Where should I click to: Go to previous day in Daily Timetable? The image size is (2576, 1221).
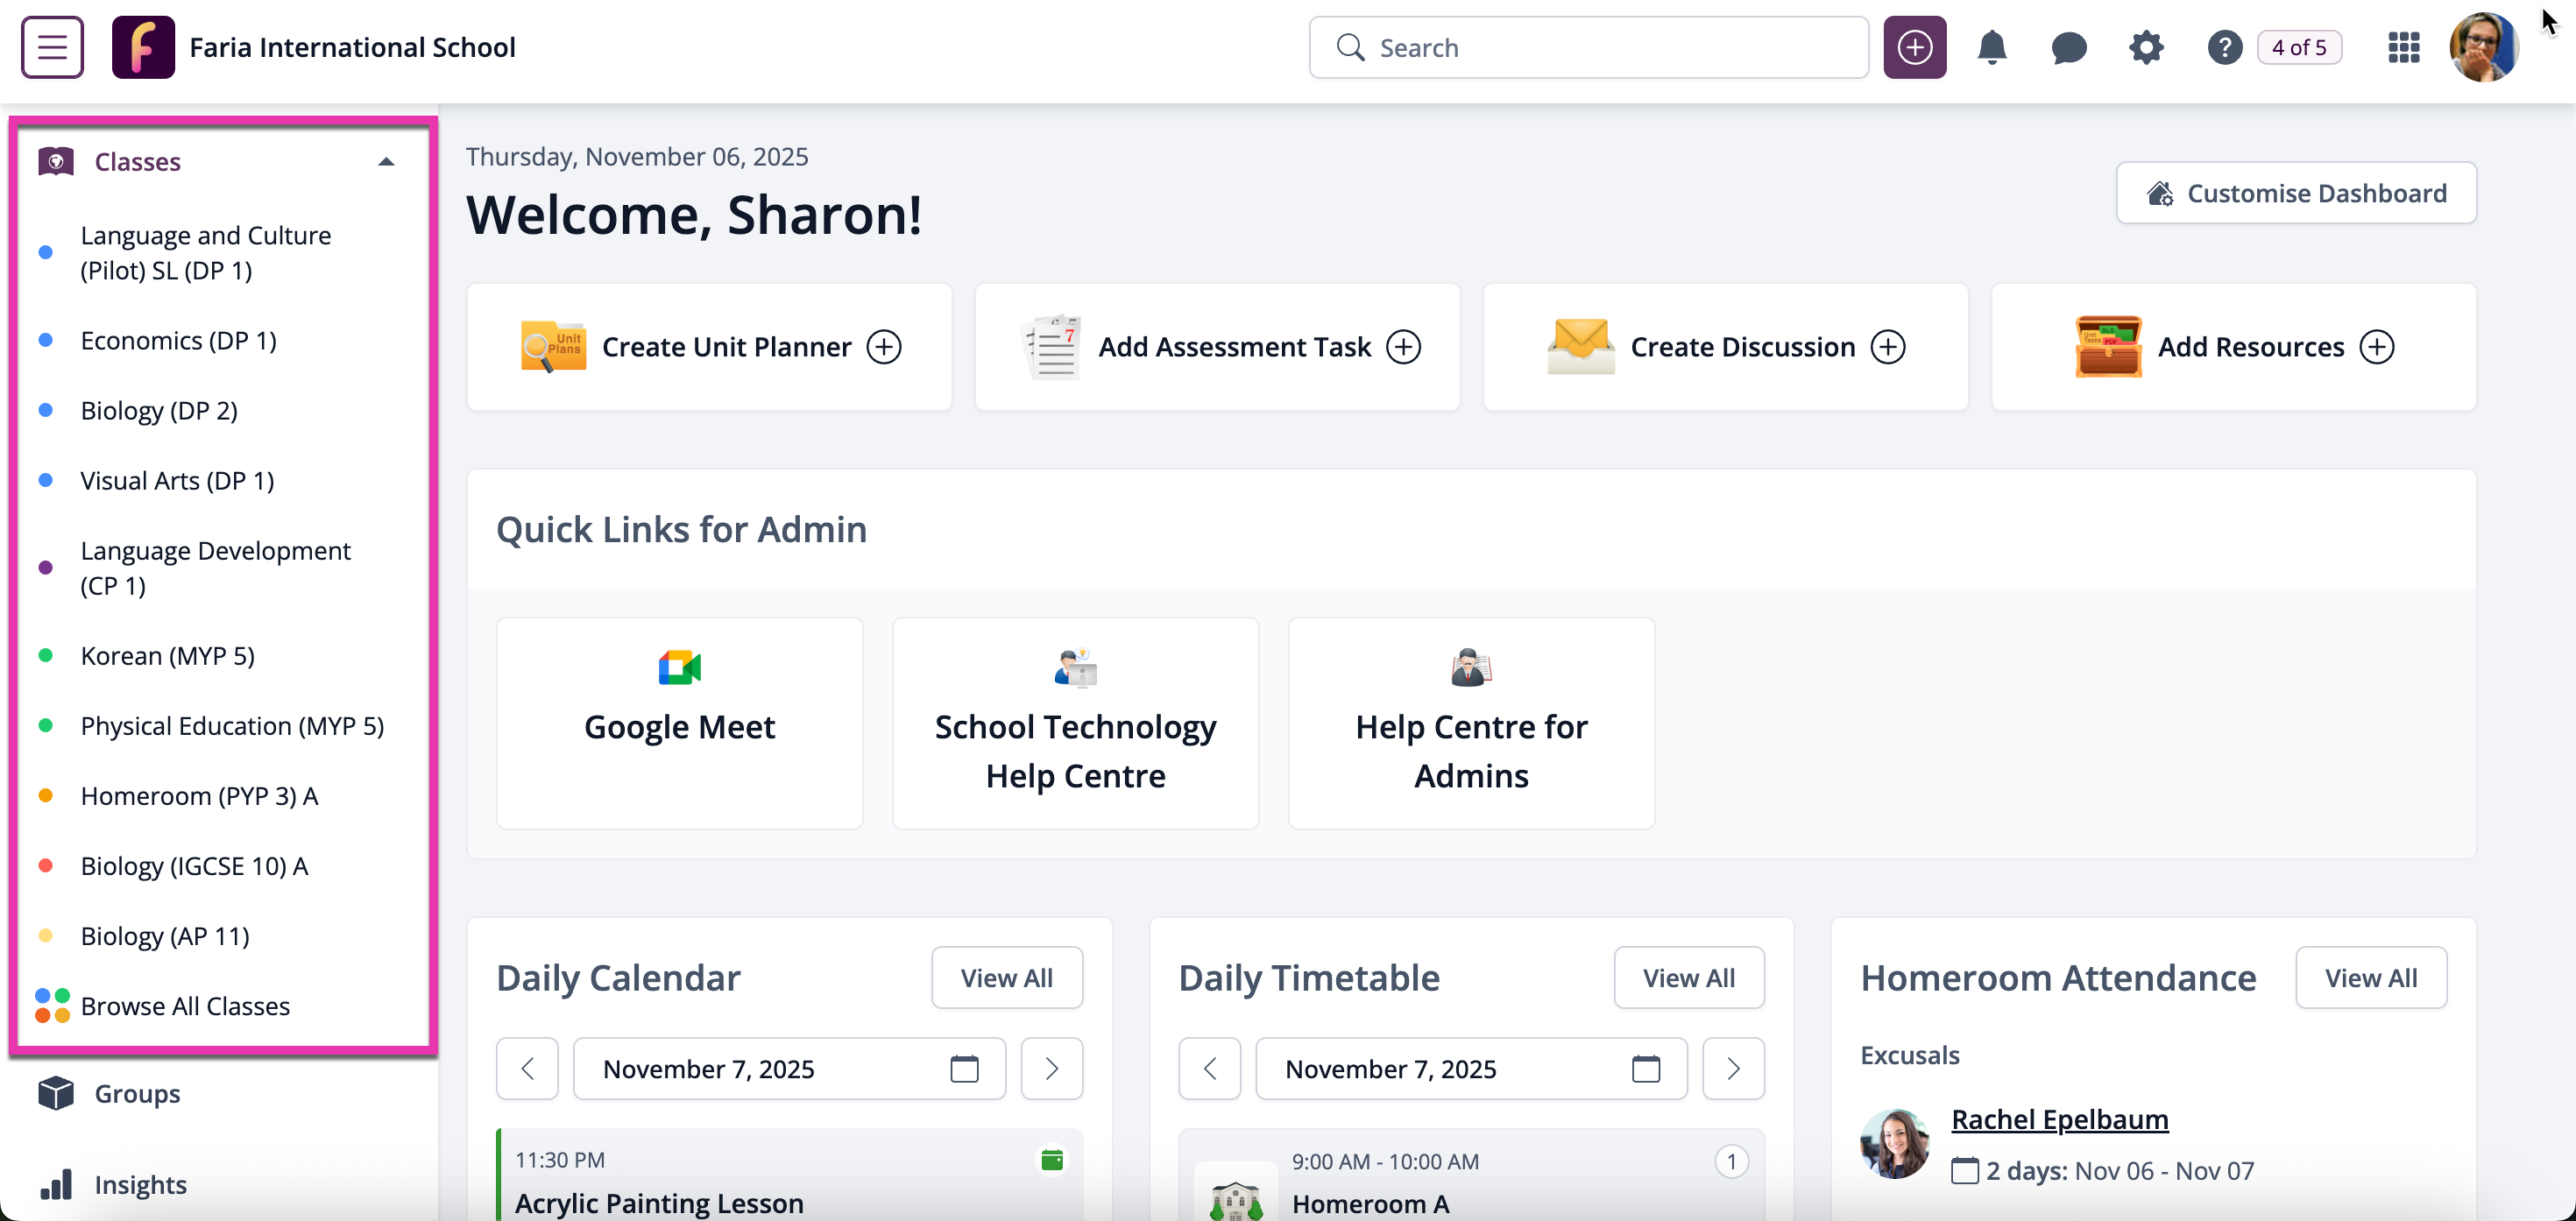[1209, 1068]
